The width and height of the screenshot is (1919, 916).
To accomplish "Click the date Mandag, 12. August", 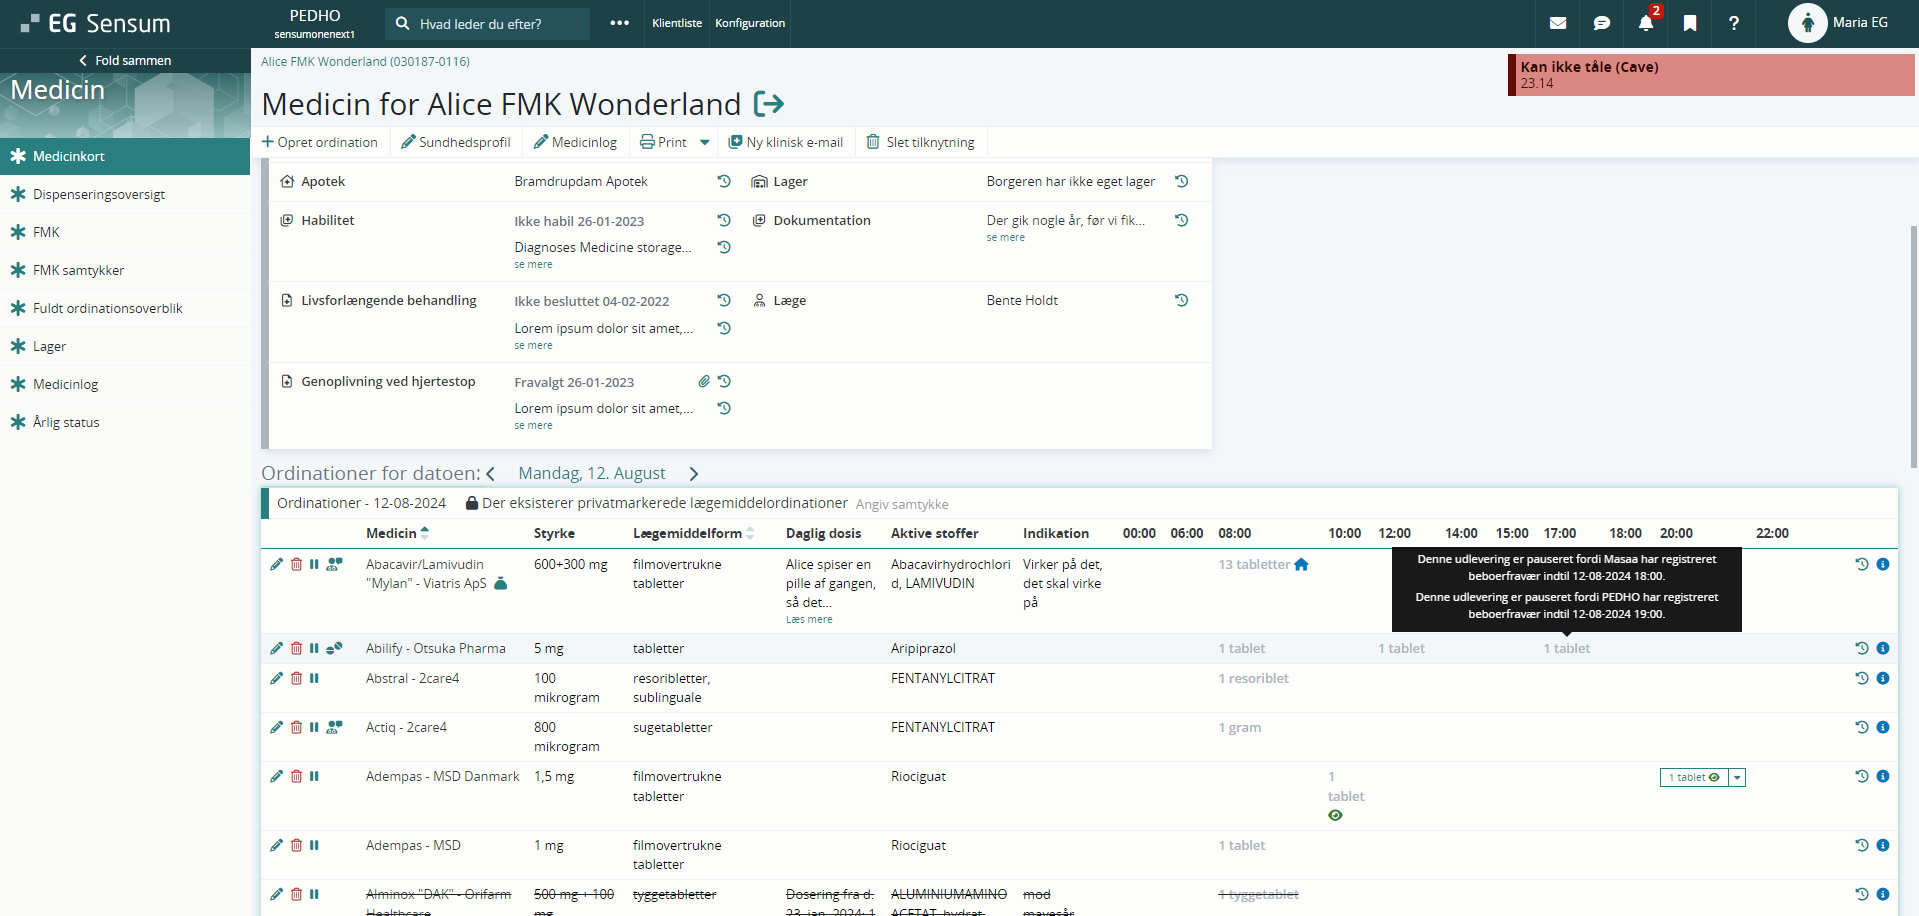I will [592, 473].
